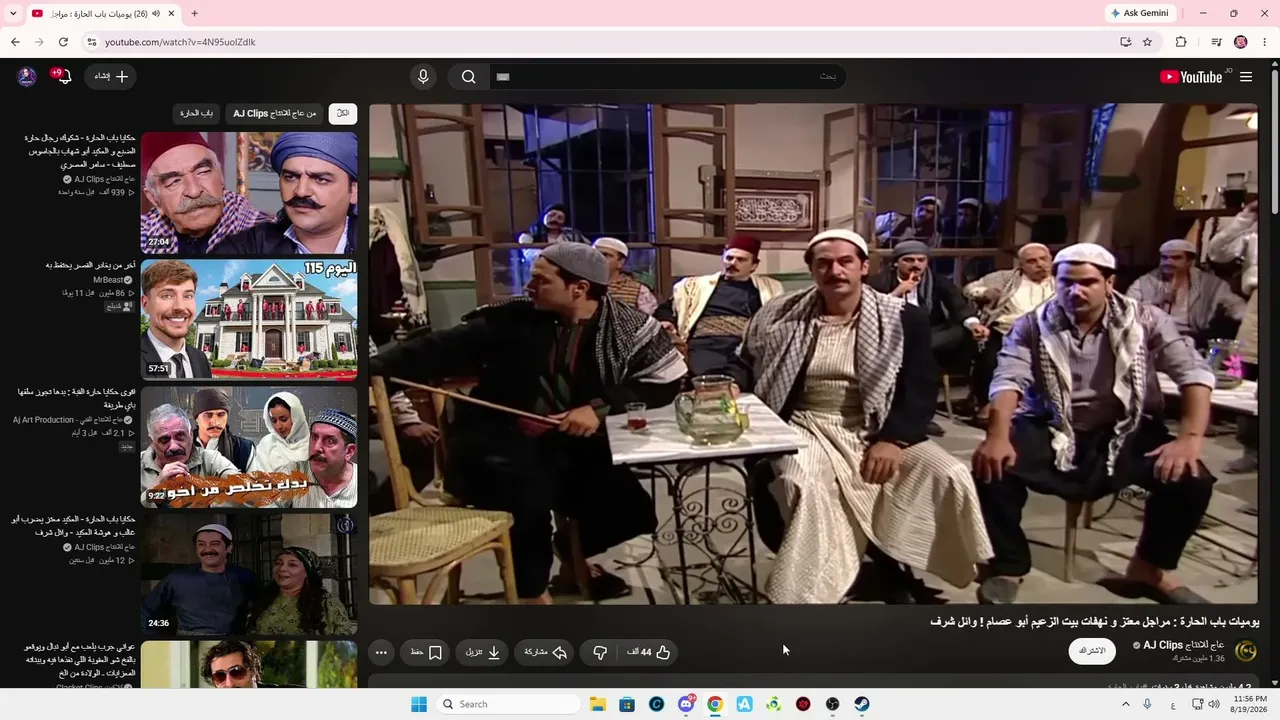1280x720 pixels.
Task: Open the AJ Clips channel avatar
Action: 1246,651
